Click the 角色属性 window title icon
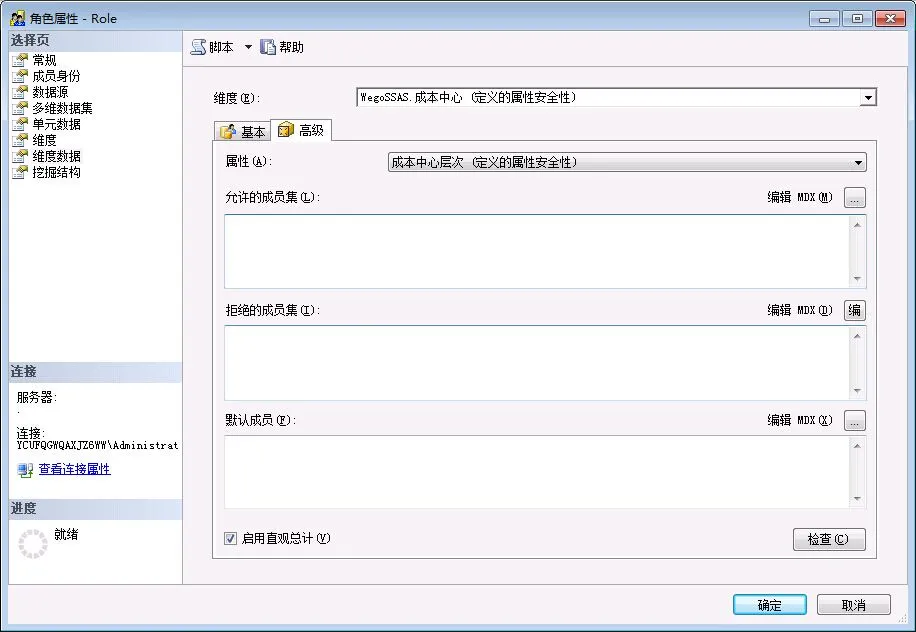 coord(18,19)
